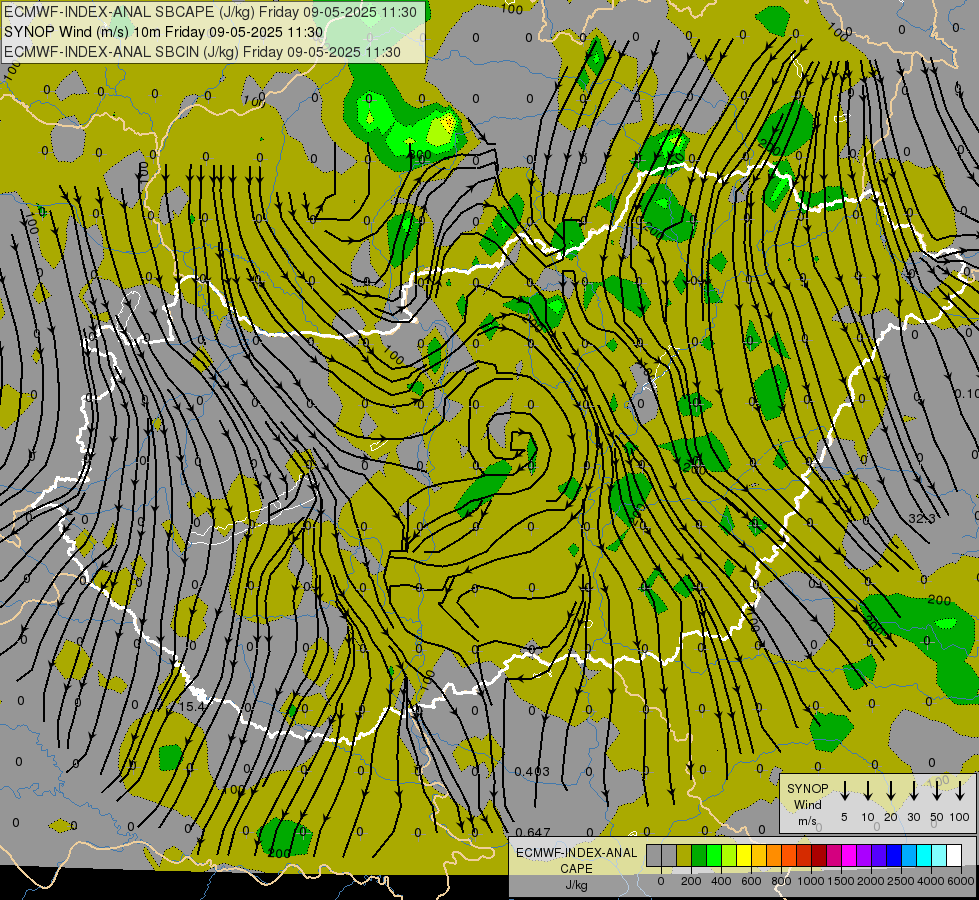Pick the bright magenta swatch after 1500
The height and width of the screenshot is (900, 979).
point(849,855)
